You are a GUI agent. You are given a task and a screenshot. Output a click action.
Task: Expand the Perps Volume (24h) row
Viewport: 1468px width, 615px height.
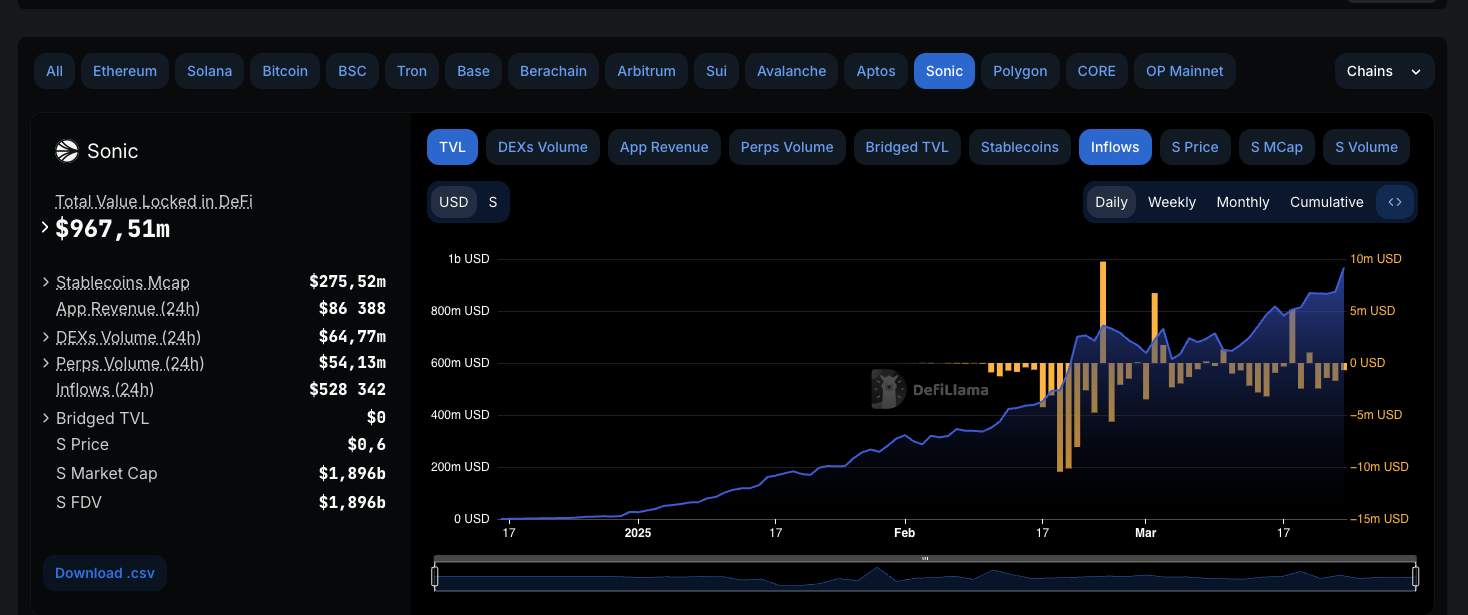point(46,363)
